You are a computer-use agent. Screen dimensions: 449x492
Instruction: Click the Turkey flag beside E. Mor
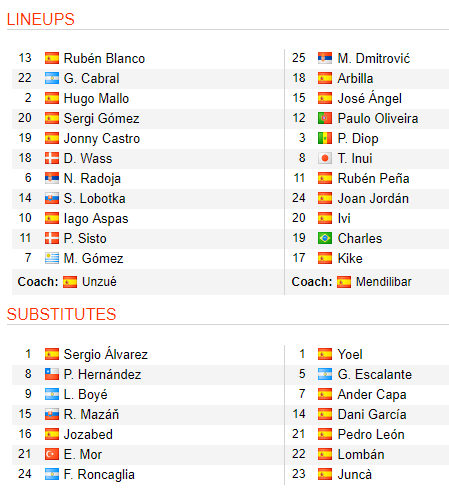[x=52, y=454]
